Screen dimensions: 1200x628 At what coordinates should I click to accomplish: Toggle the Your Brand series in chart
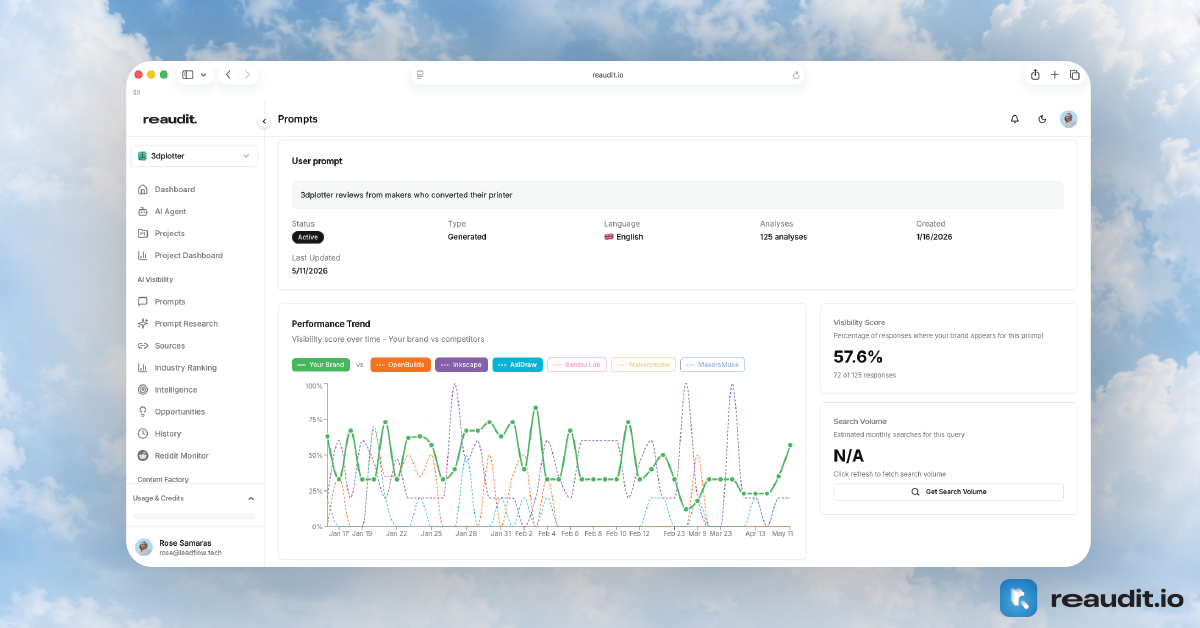pos(321,365)
